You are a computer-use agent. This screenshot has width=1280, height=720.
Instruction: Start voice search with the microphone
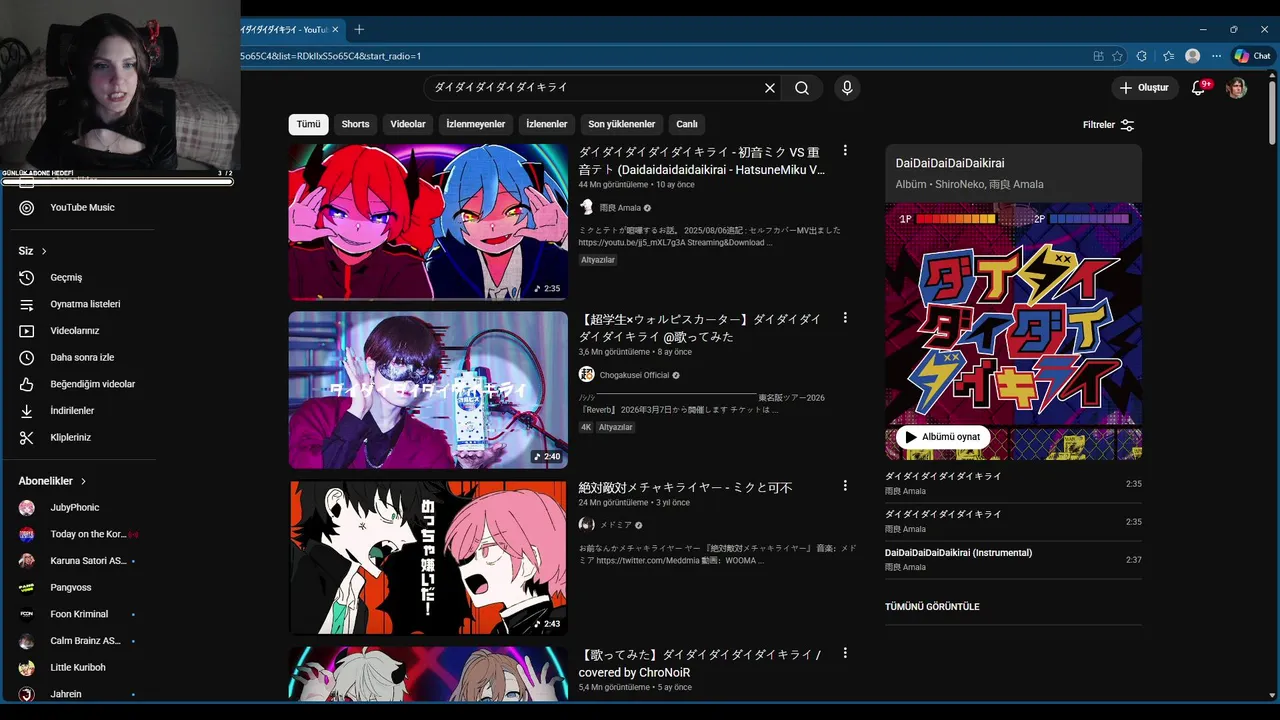click(847, 88)
